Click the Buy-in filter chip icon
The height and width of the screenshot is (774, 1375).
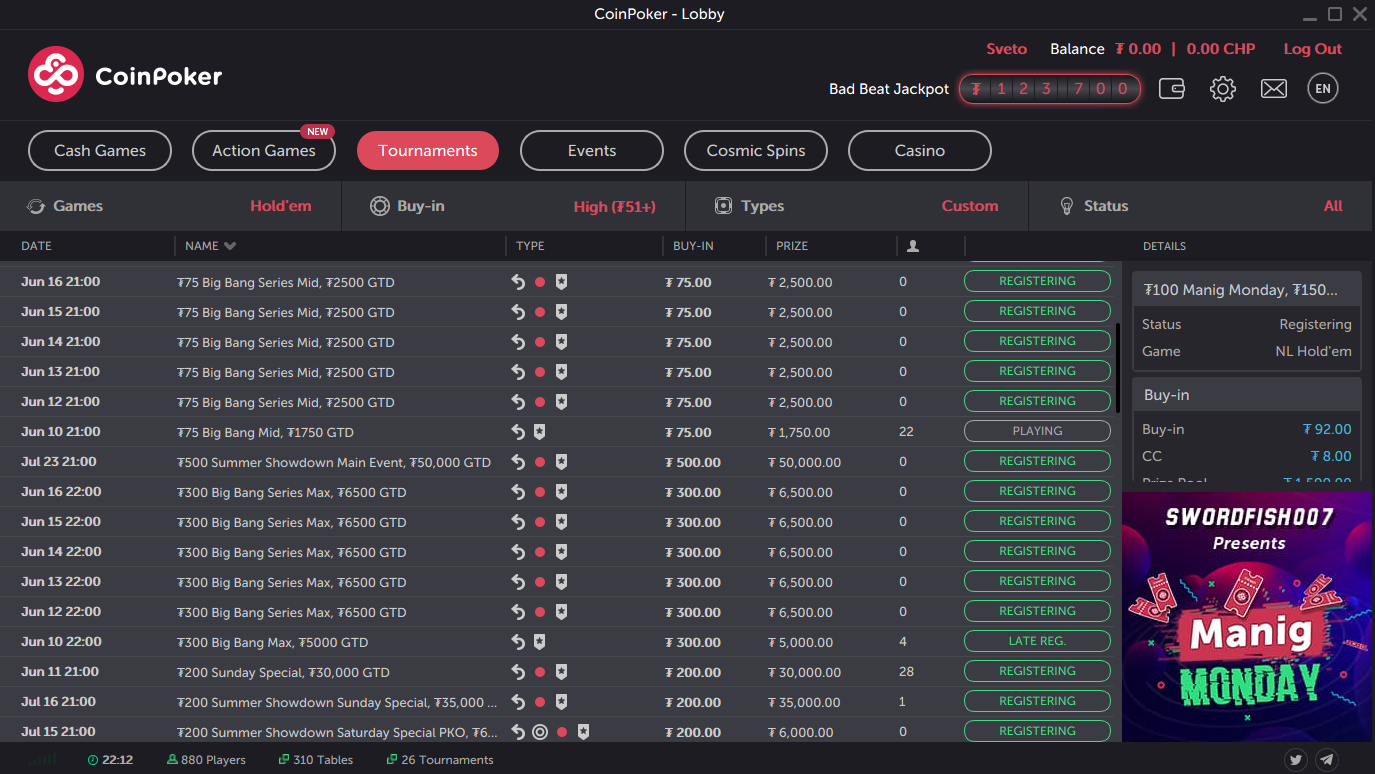click(x=380, y=206)
